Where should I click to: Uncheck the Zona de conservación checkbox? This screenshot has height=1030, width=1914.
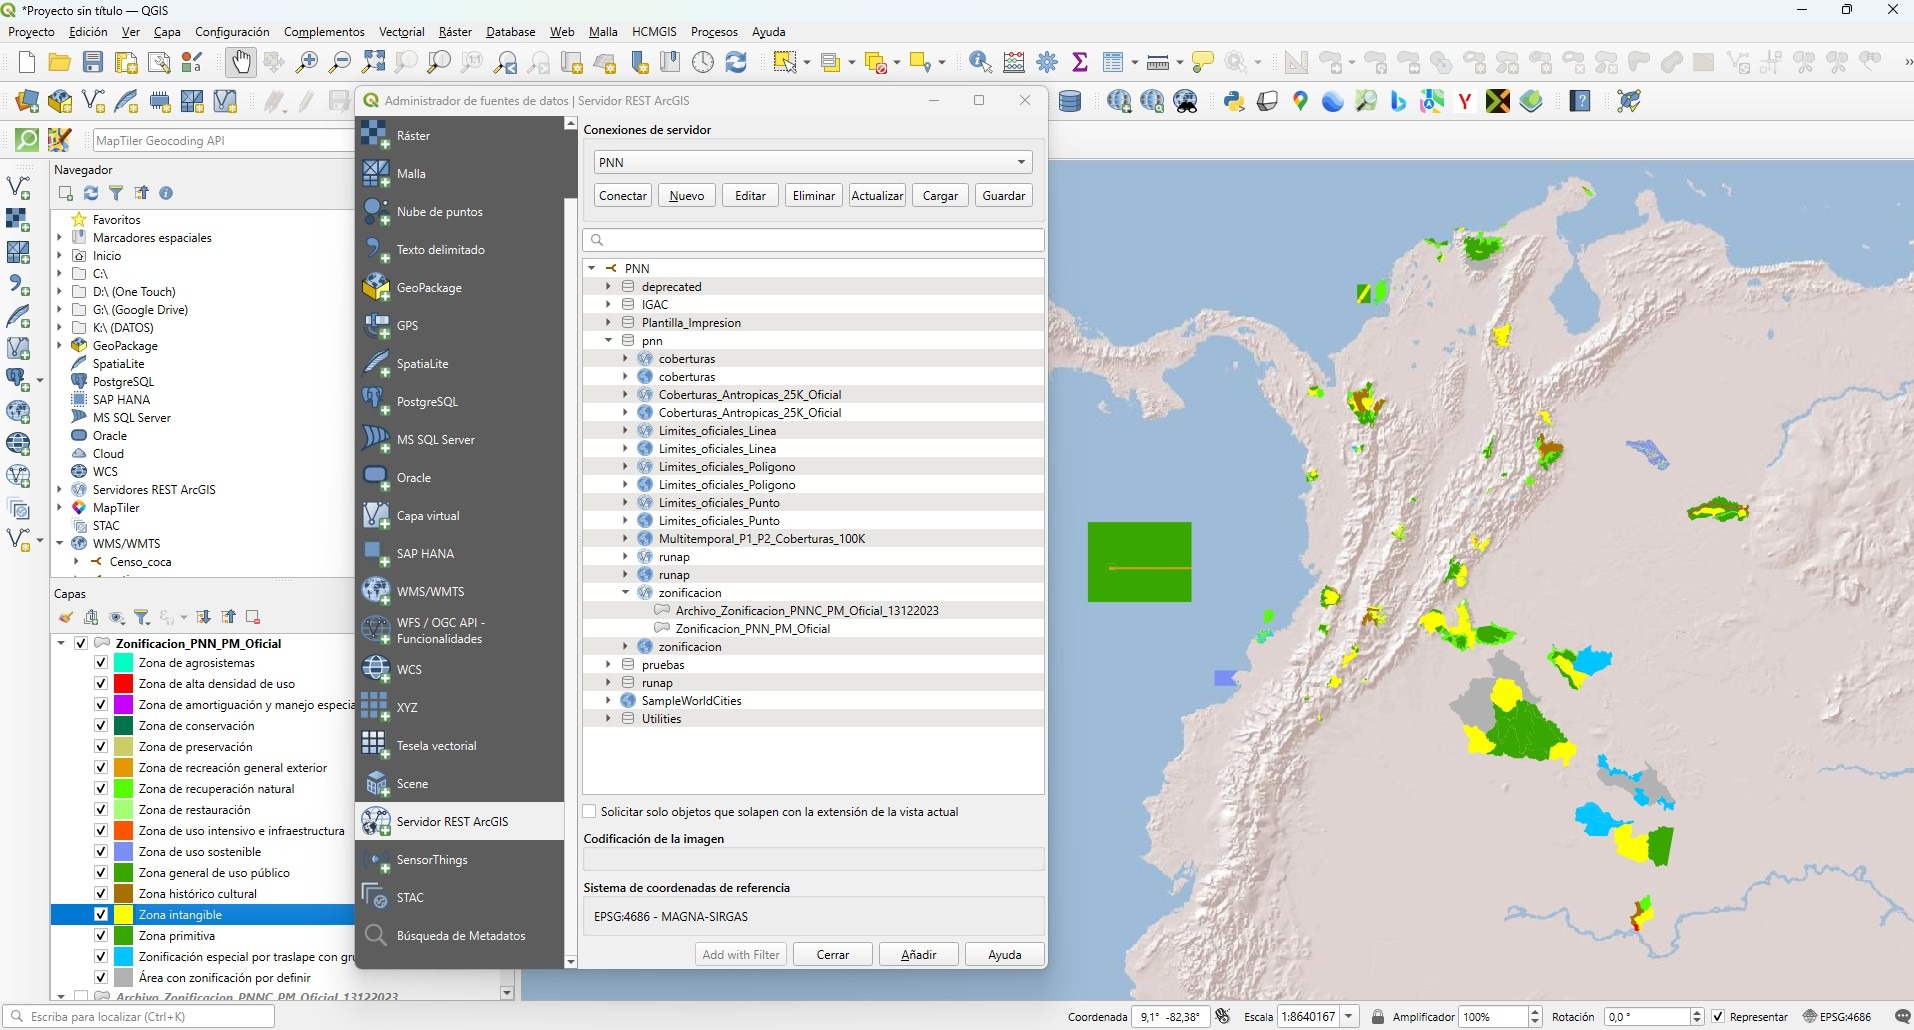click(x=101, y=726)
